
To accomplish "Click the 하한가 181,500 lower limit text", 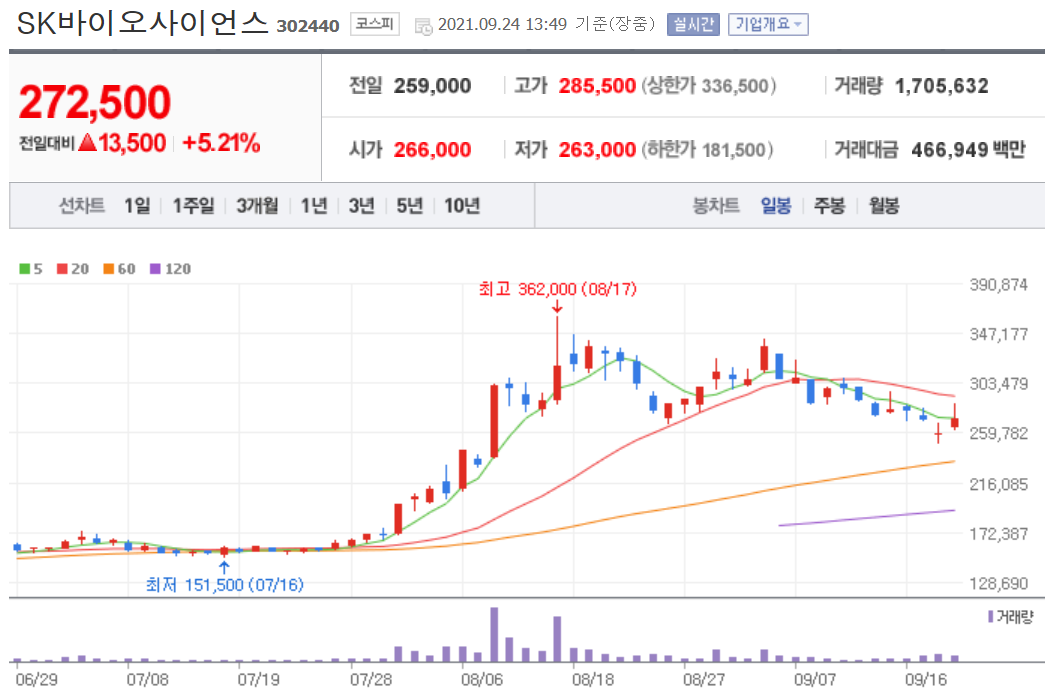I will click(708, 150).
